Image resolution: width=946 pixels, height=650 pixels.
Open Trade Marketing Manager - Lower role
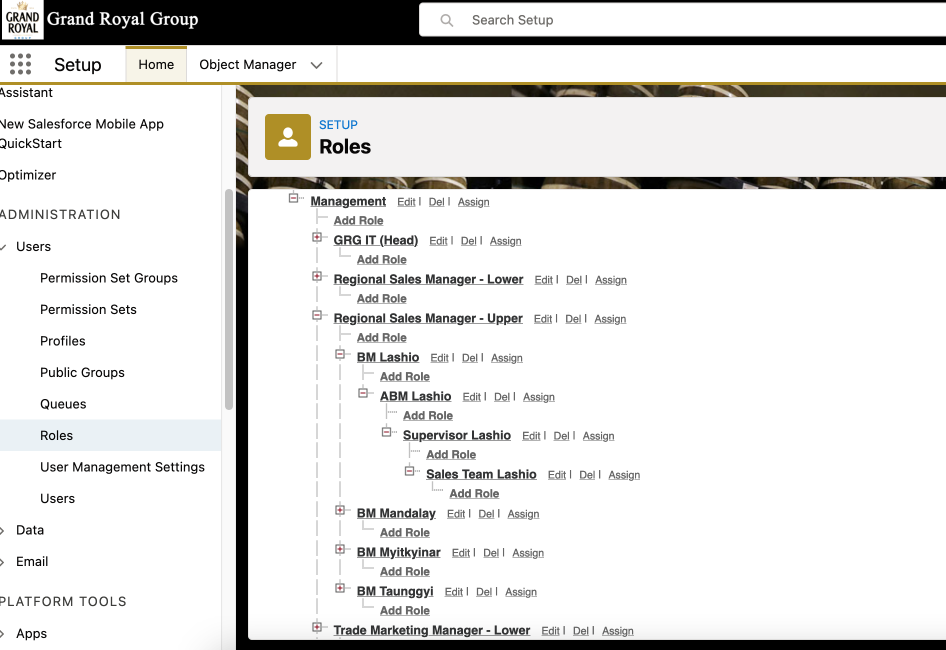tap(431, 631)
